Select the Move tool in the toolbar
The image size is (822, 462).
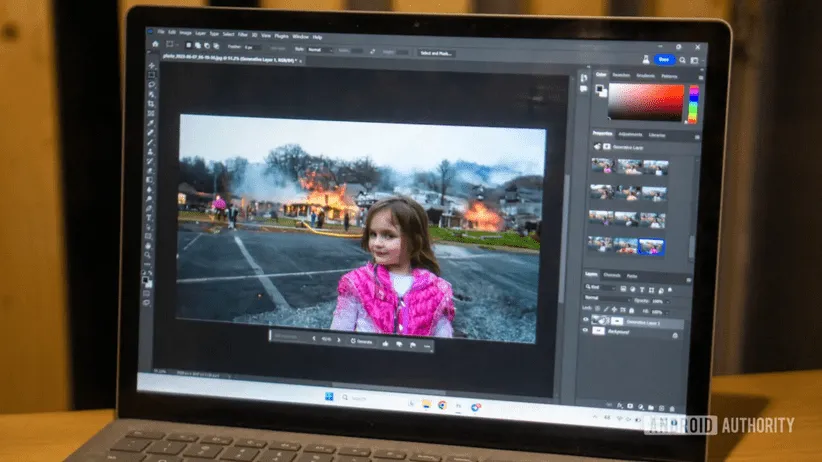tap(152, 64)
